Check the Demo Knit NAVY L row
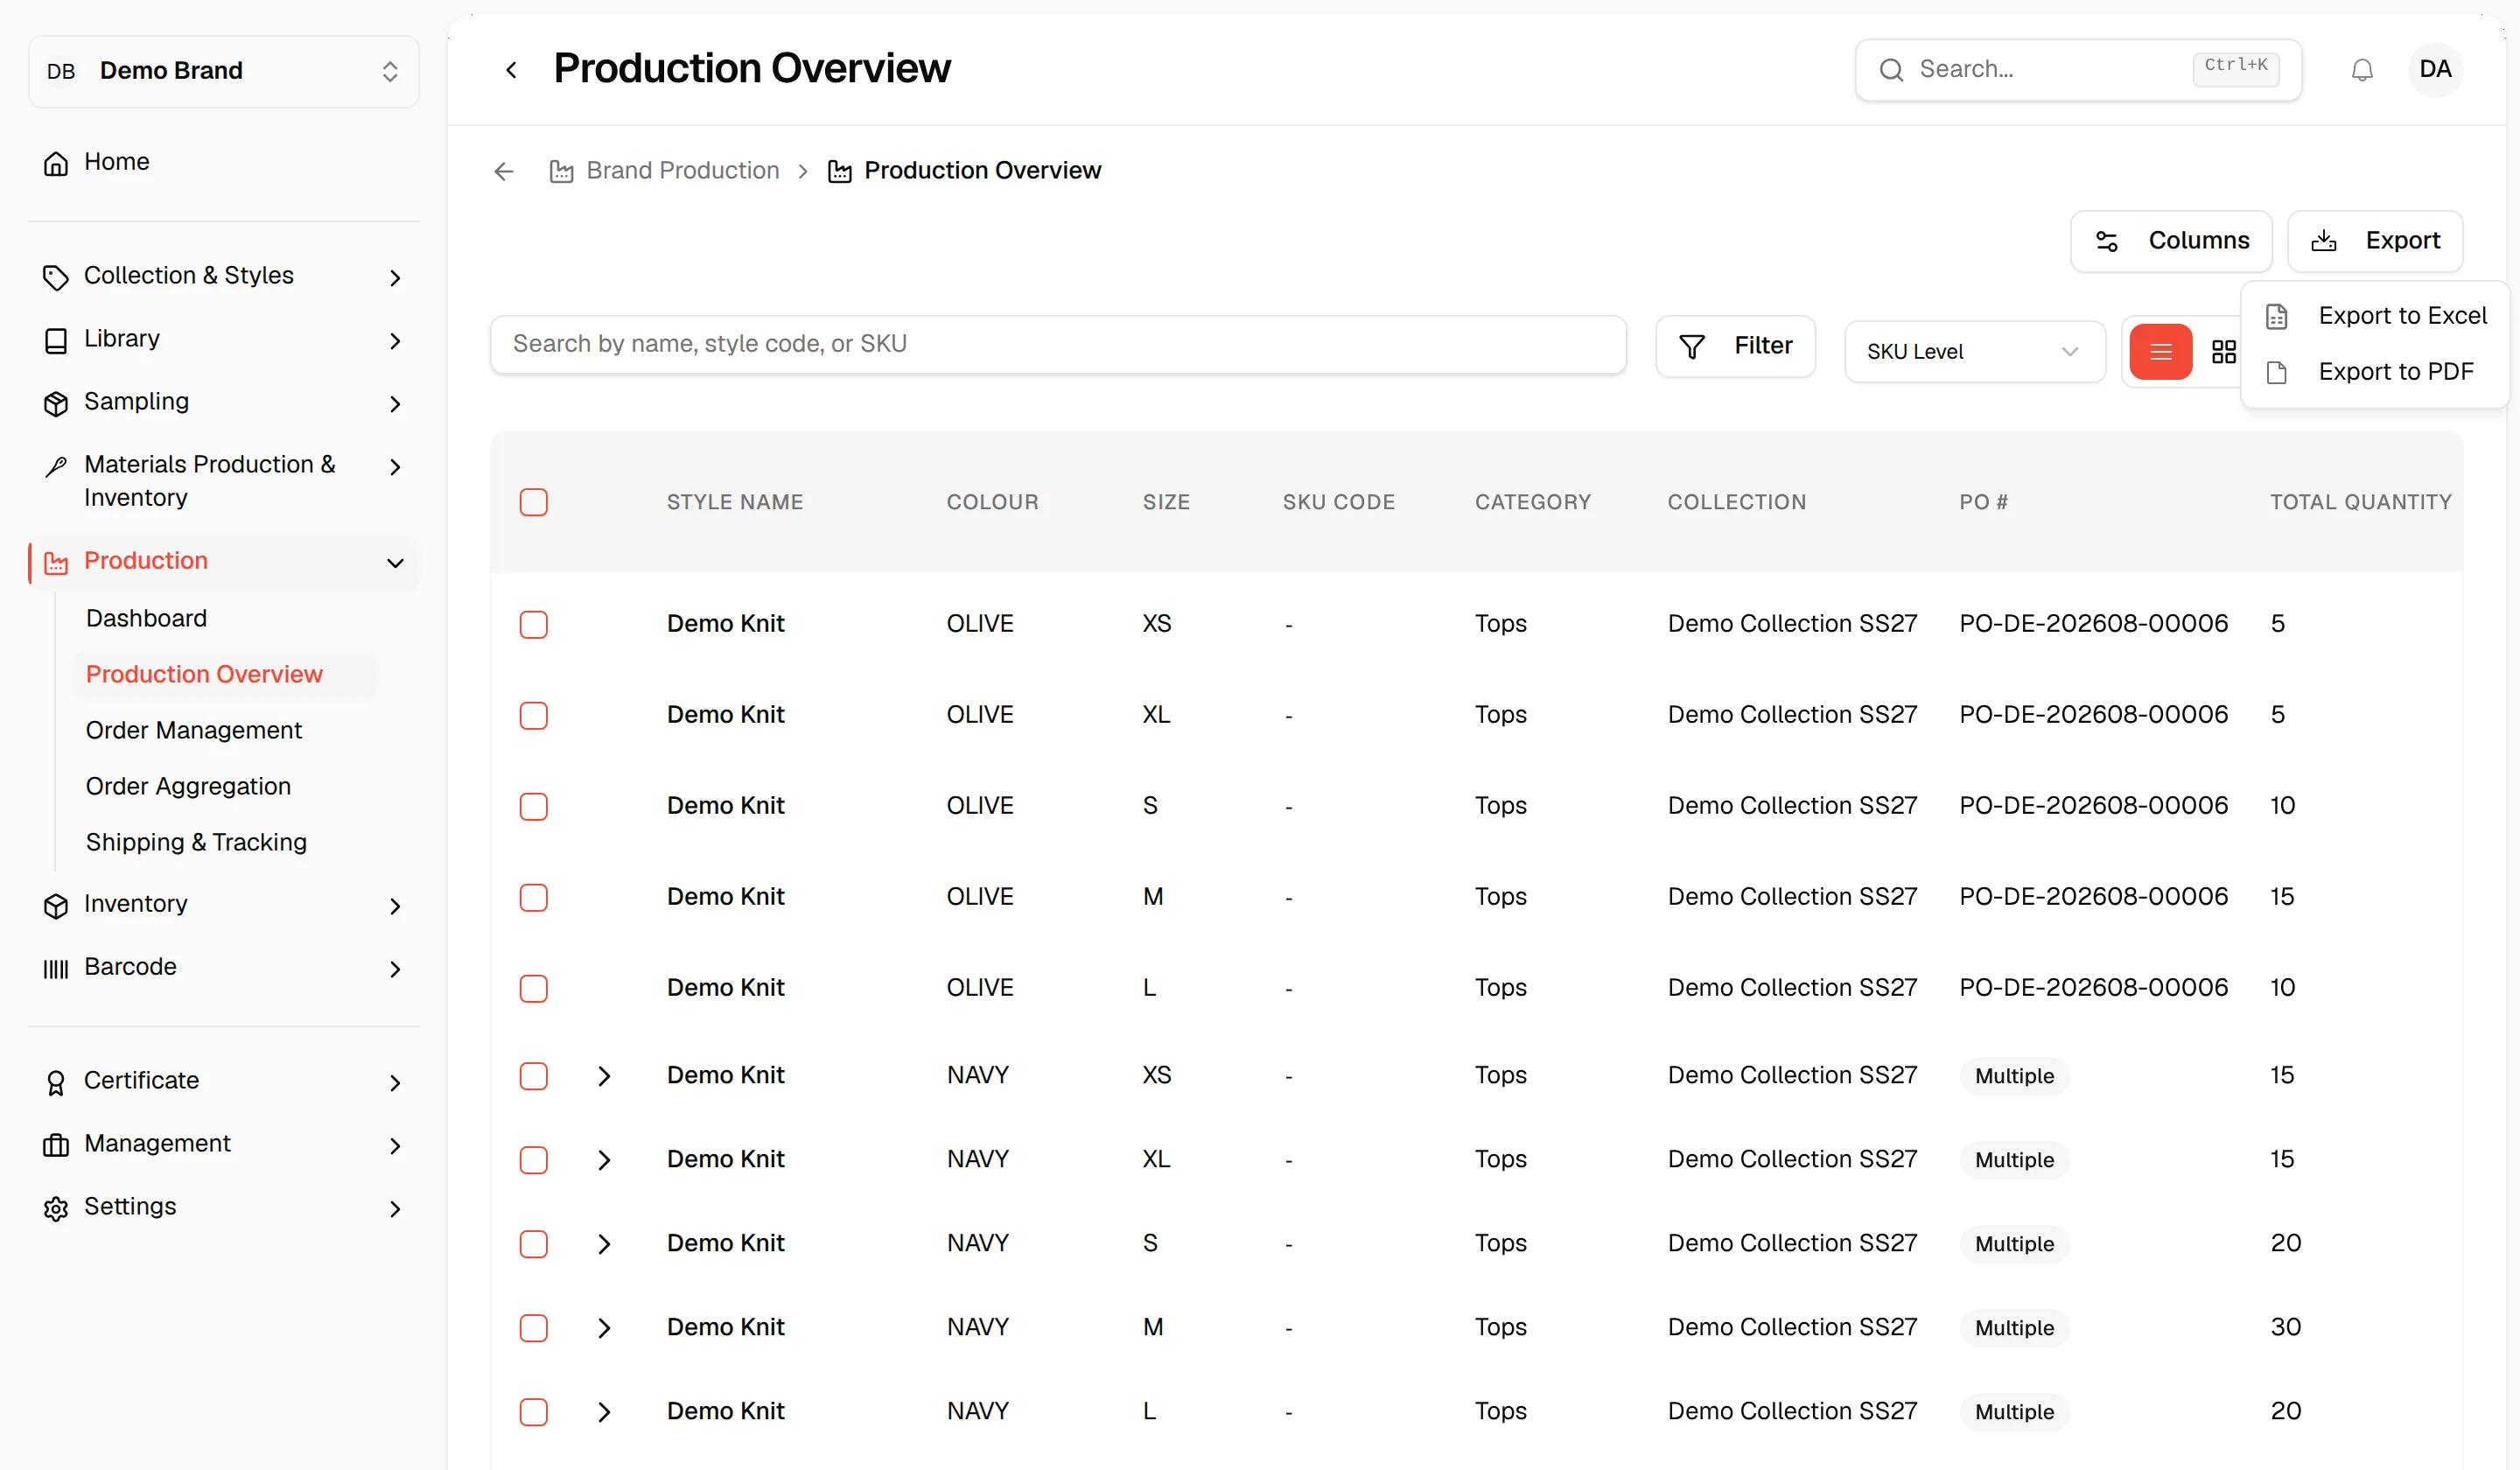This screenshot has width=2520, height=1470. point(534,1412)
